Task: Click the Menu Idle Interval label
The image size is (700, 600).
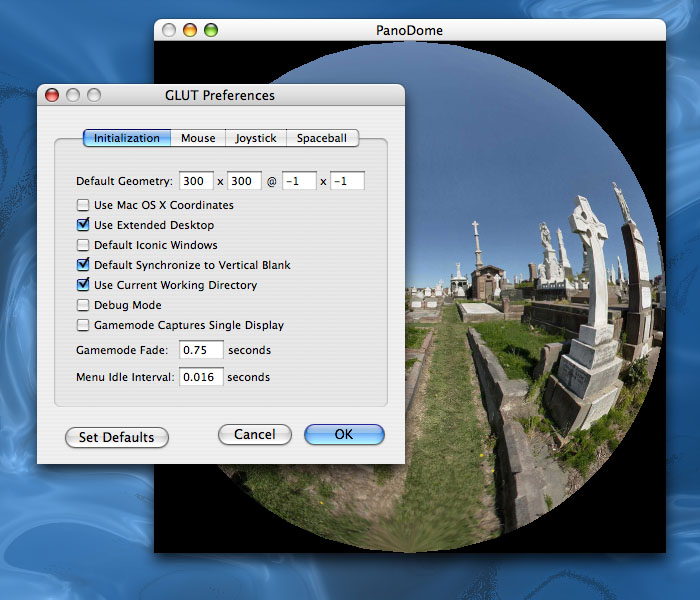Action: [x=125, y=377]
